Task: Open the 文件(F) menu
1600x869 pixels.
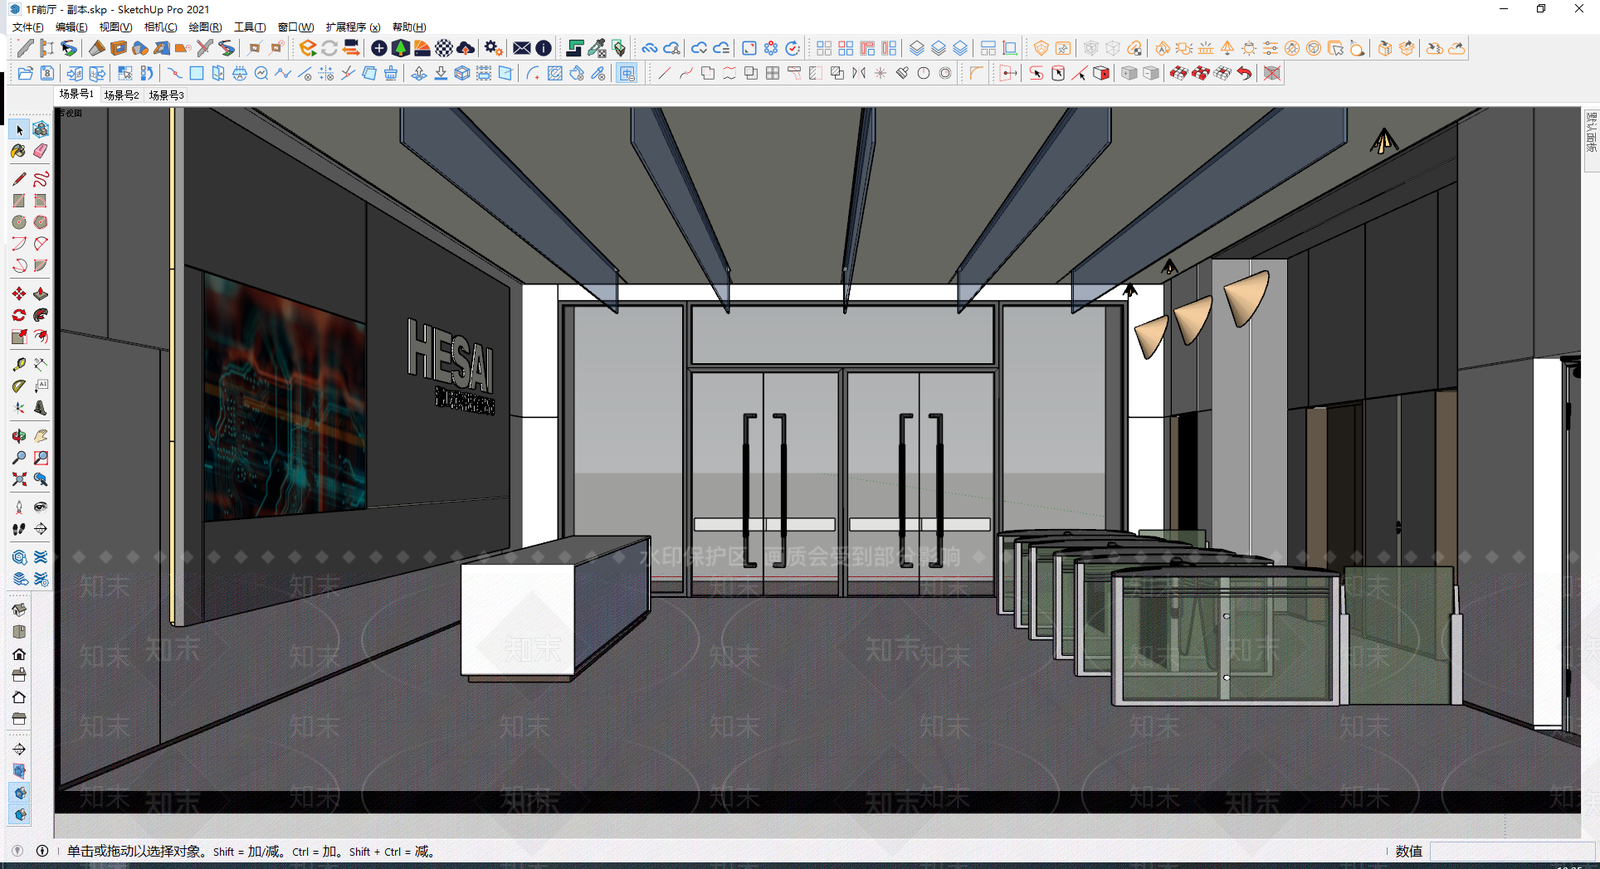Action: pyautogui.click(x=27, y=27)
